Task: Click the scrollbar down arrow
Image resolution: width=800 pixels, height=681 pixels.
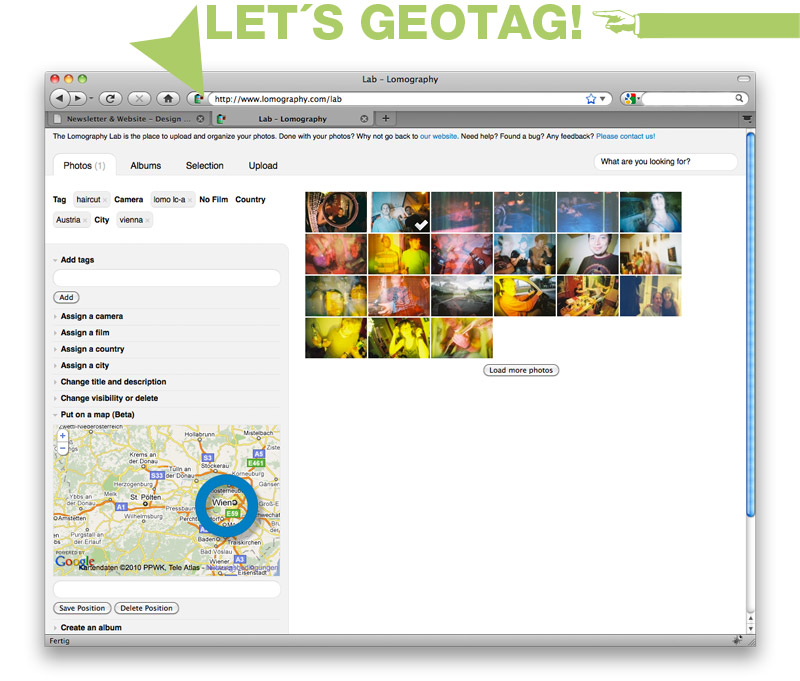Action: click(x=750, y=629)
